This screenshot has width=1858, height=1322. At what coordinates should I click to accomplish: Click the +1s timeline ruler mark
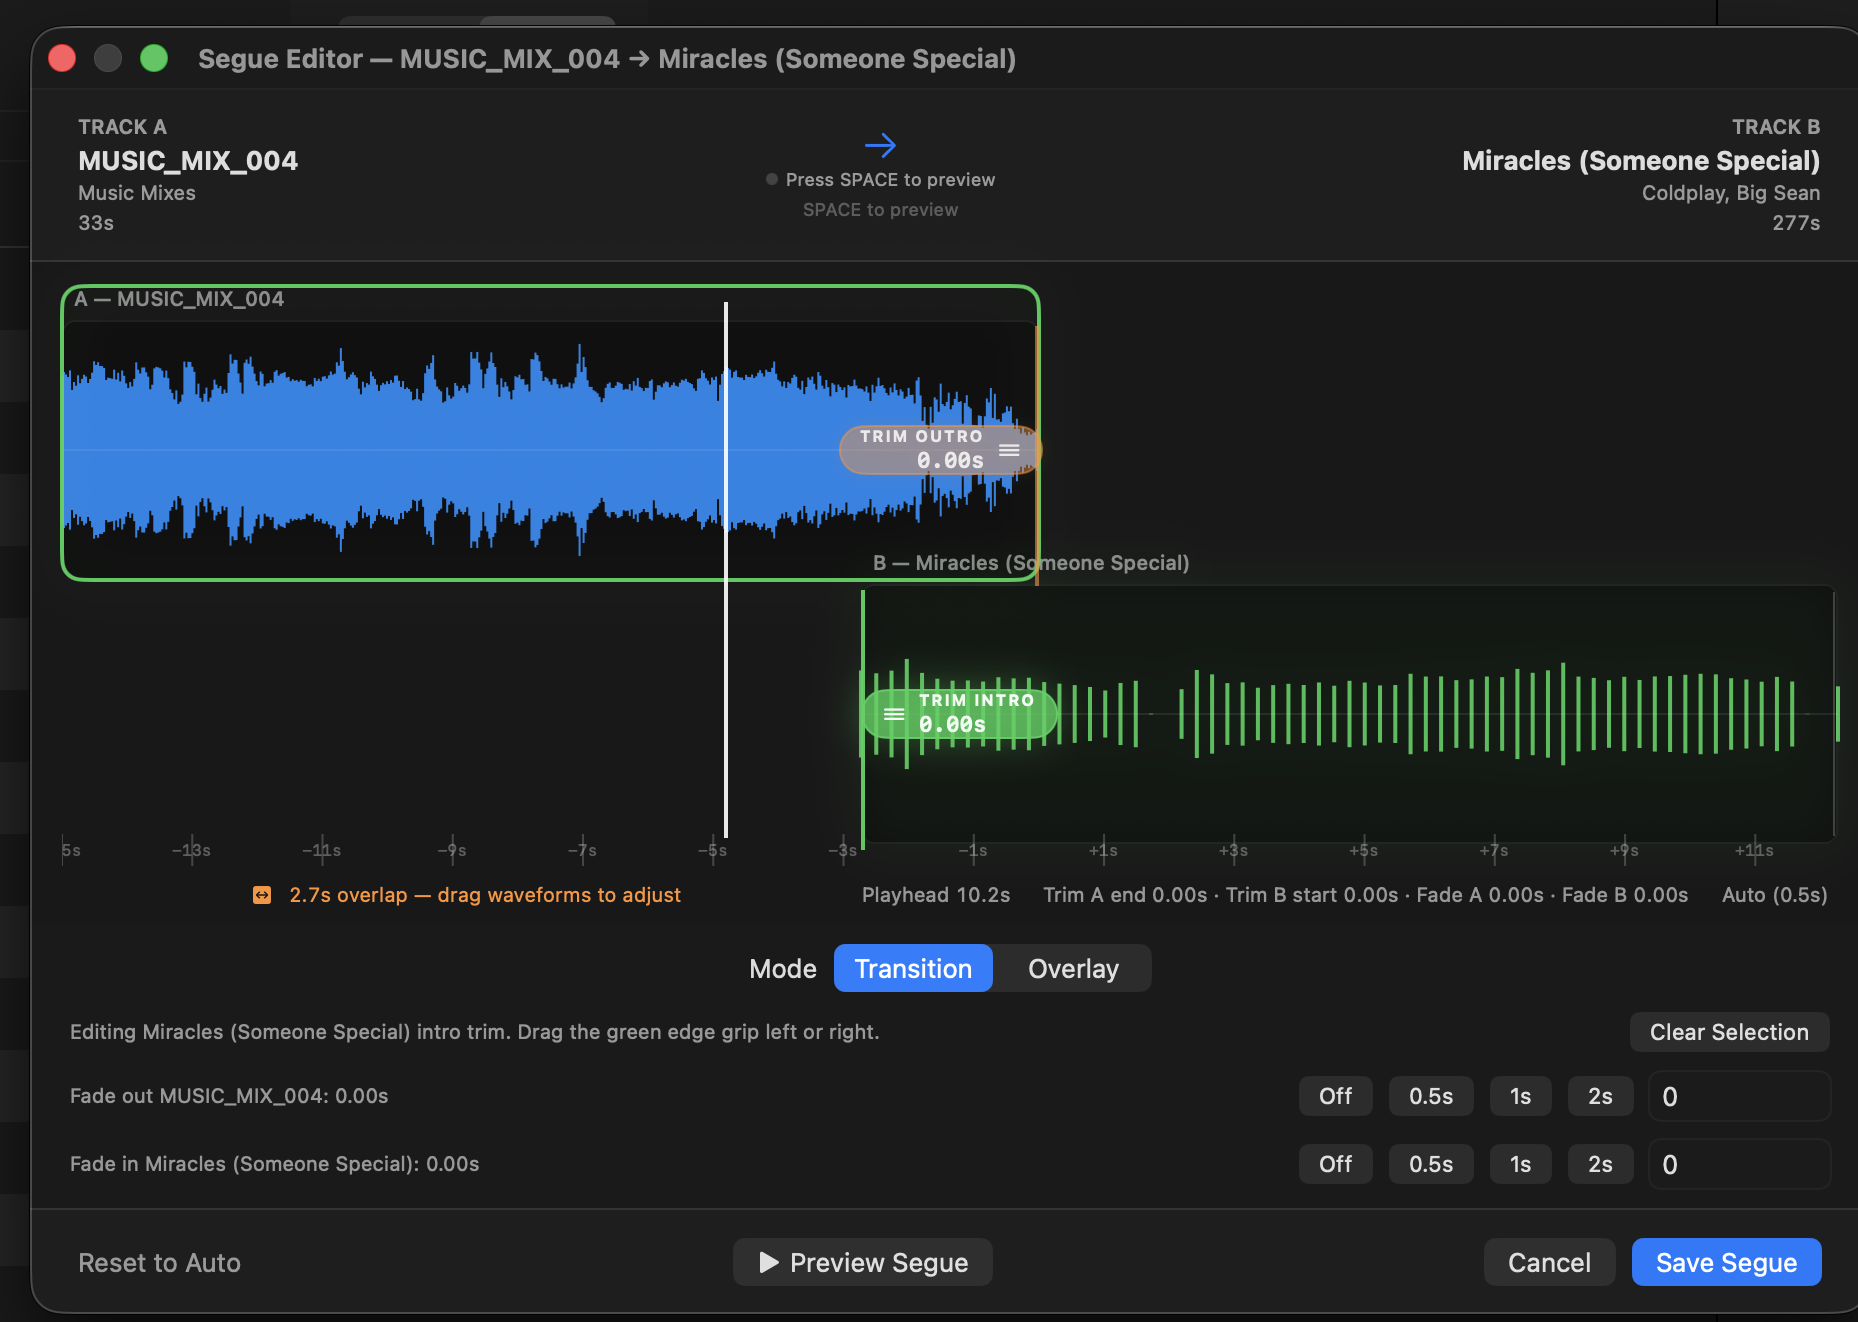click(1103, 850)
